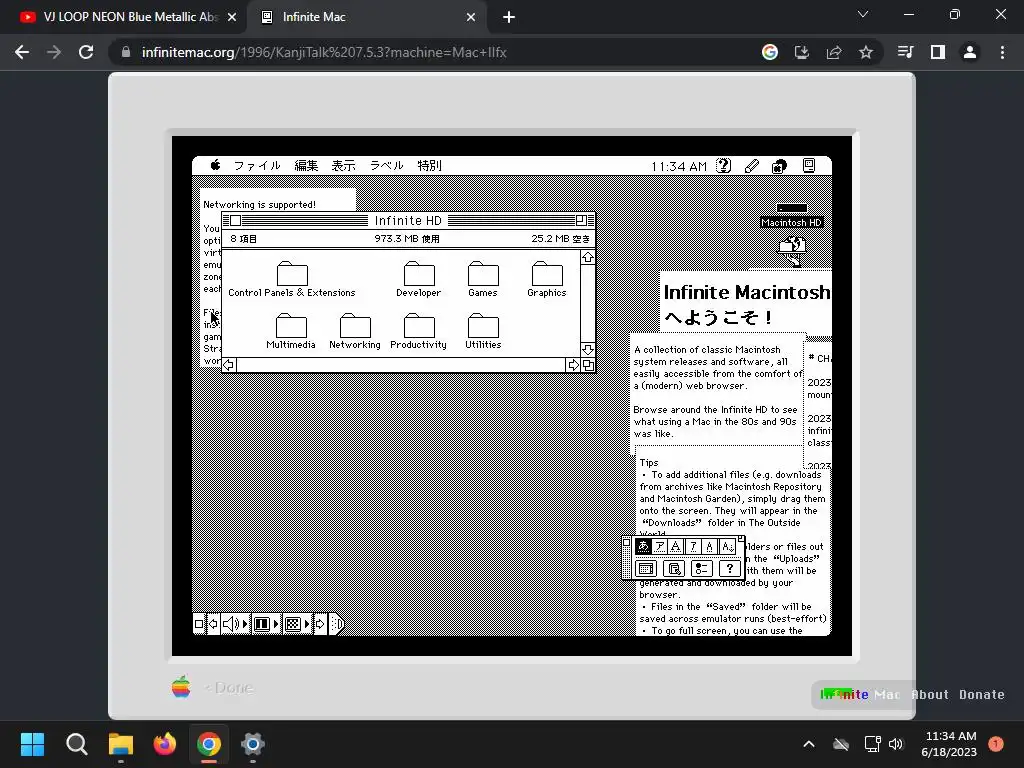Open the 編集 (Edit) menu
Image resolution: width=1024 pixels, height=768 pixels.
pos(306,165)
